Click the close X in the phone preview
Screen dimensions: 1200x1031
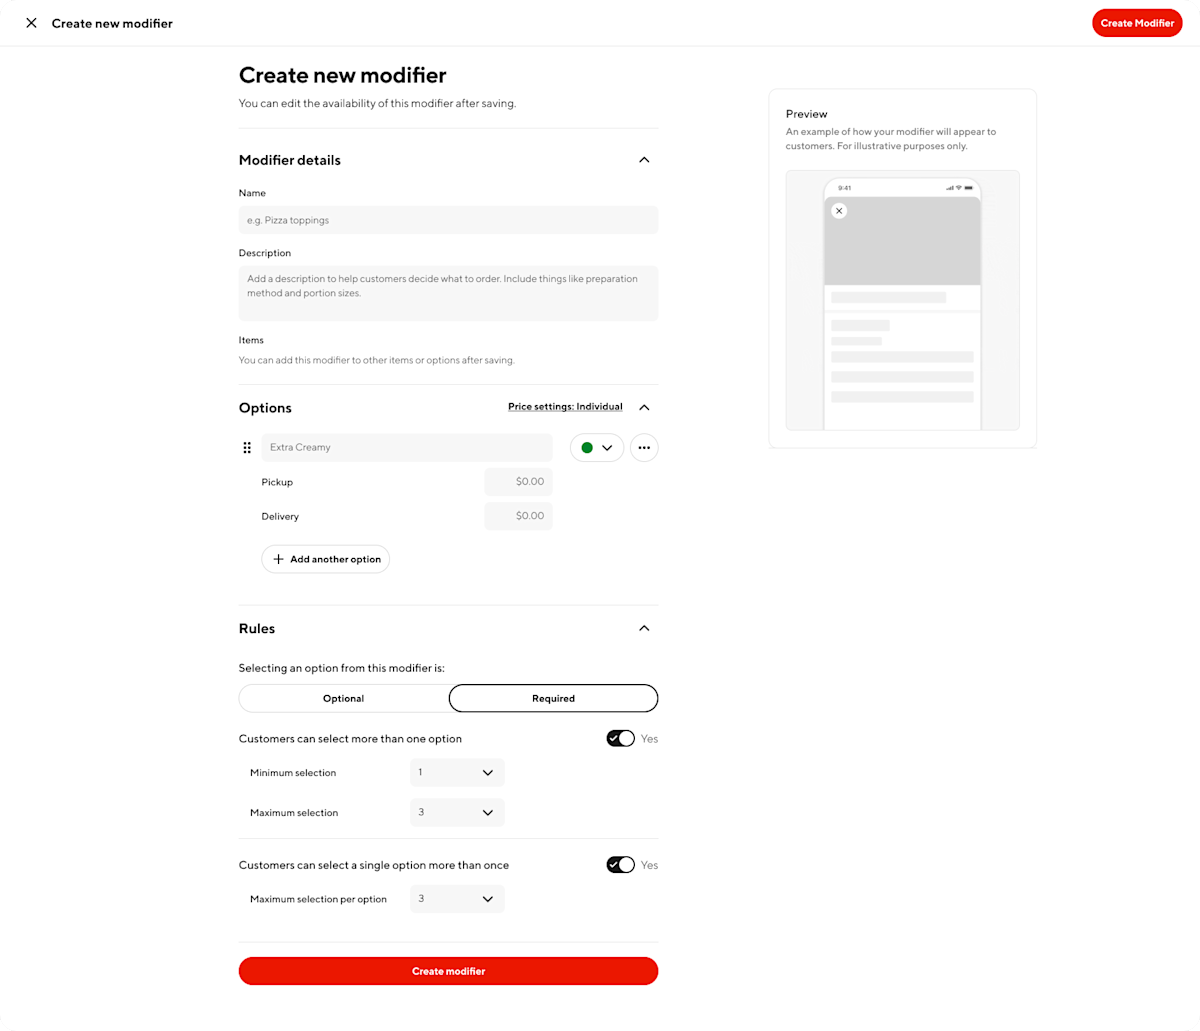tap(839, 211)
